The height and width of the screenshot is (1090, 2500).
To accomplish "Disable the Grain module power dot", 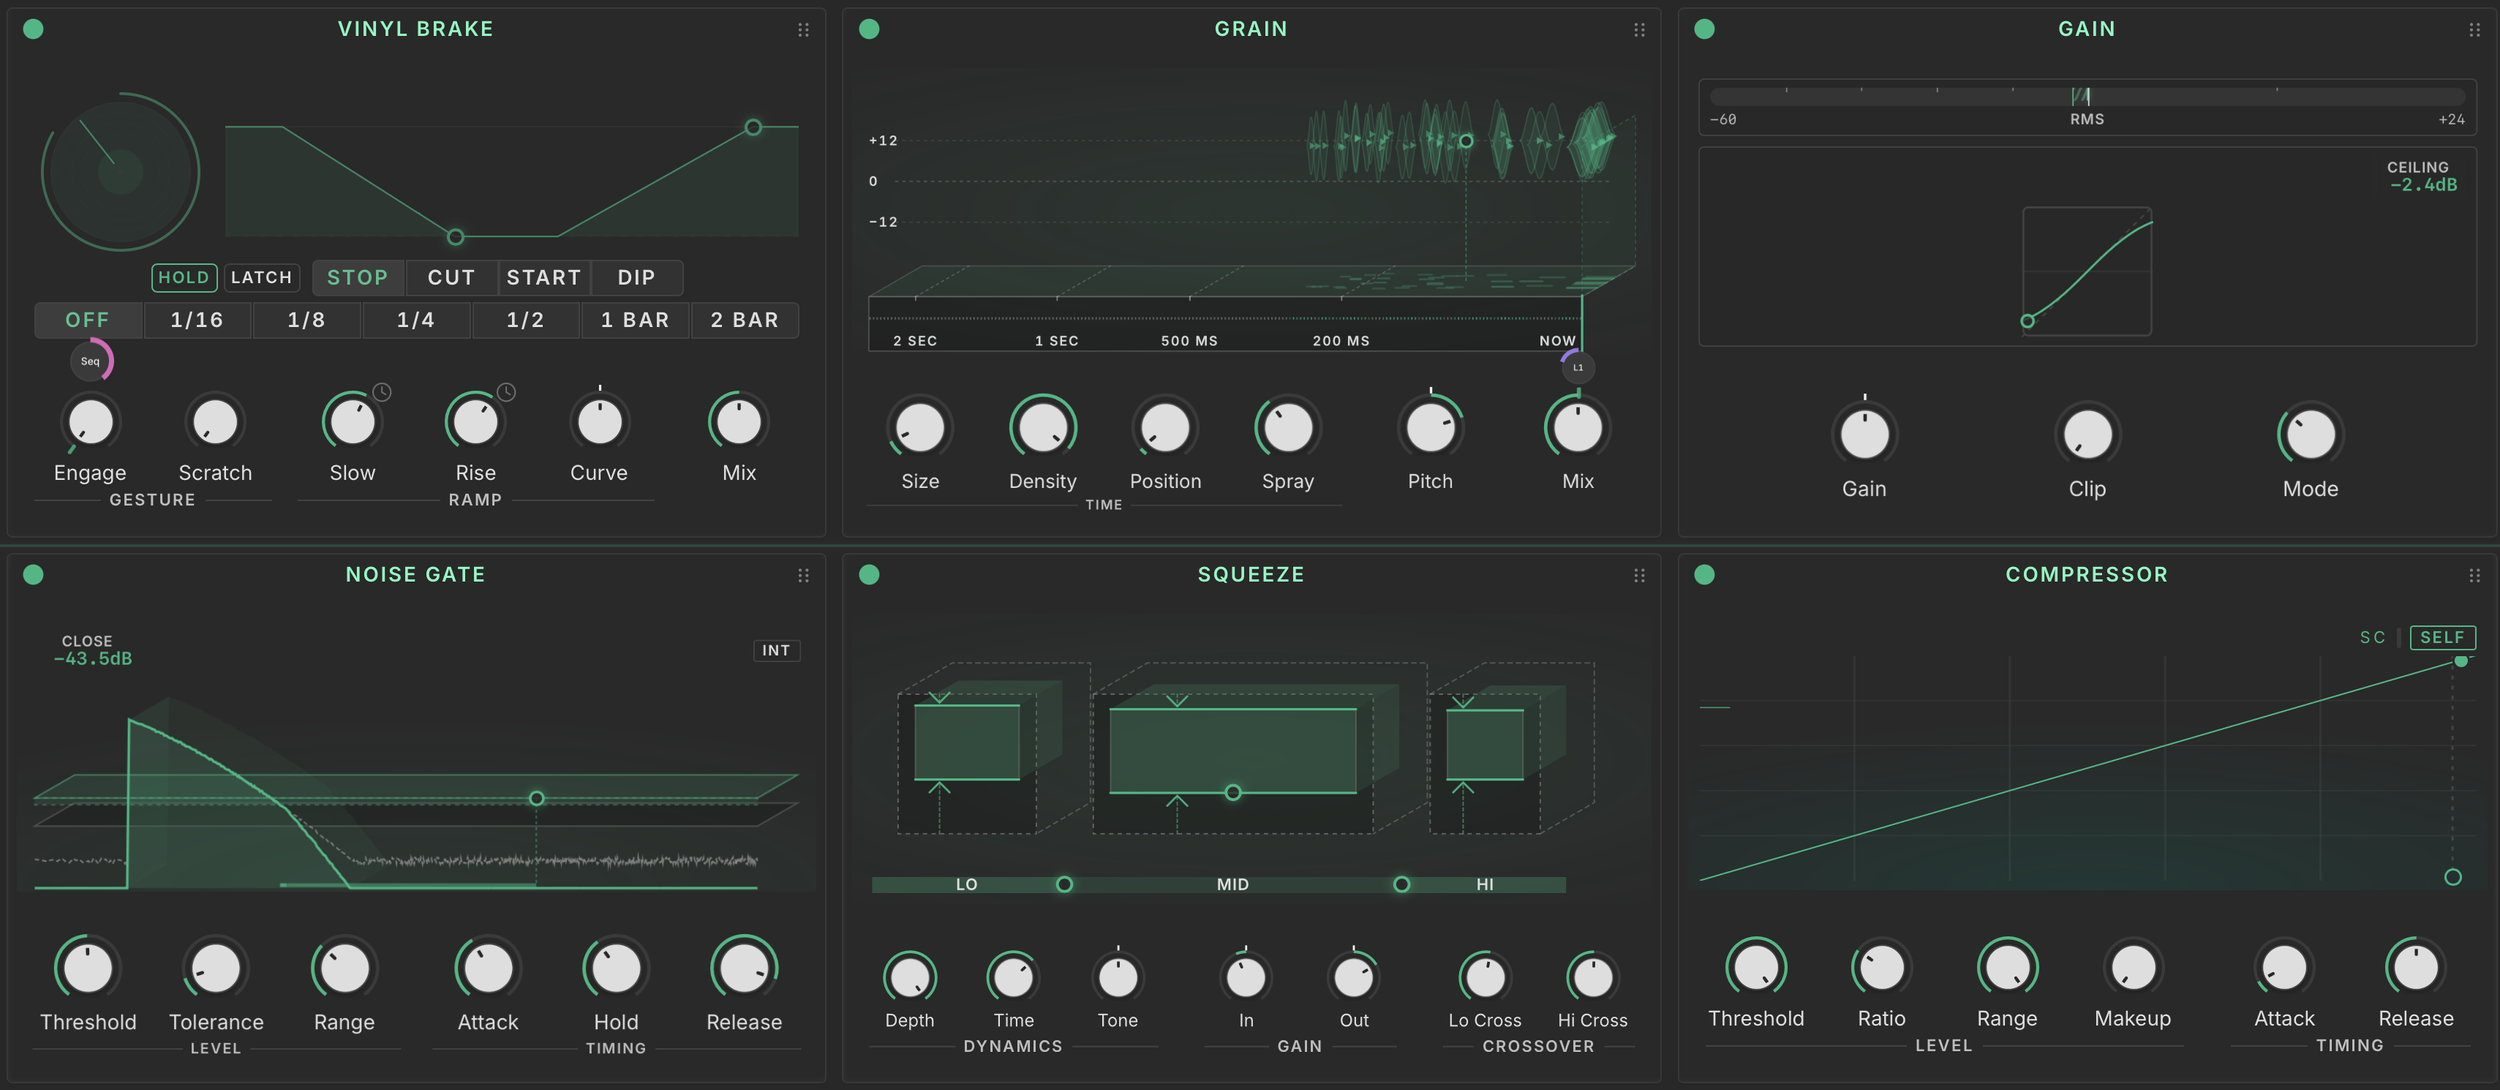I will [869, 29].
